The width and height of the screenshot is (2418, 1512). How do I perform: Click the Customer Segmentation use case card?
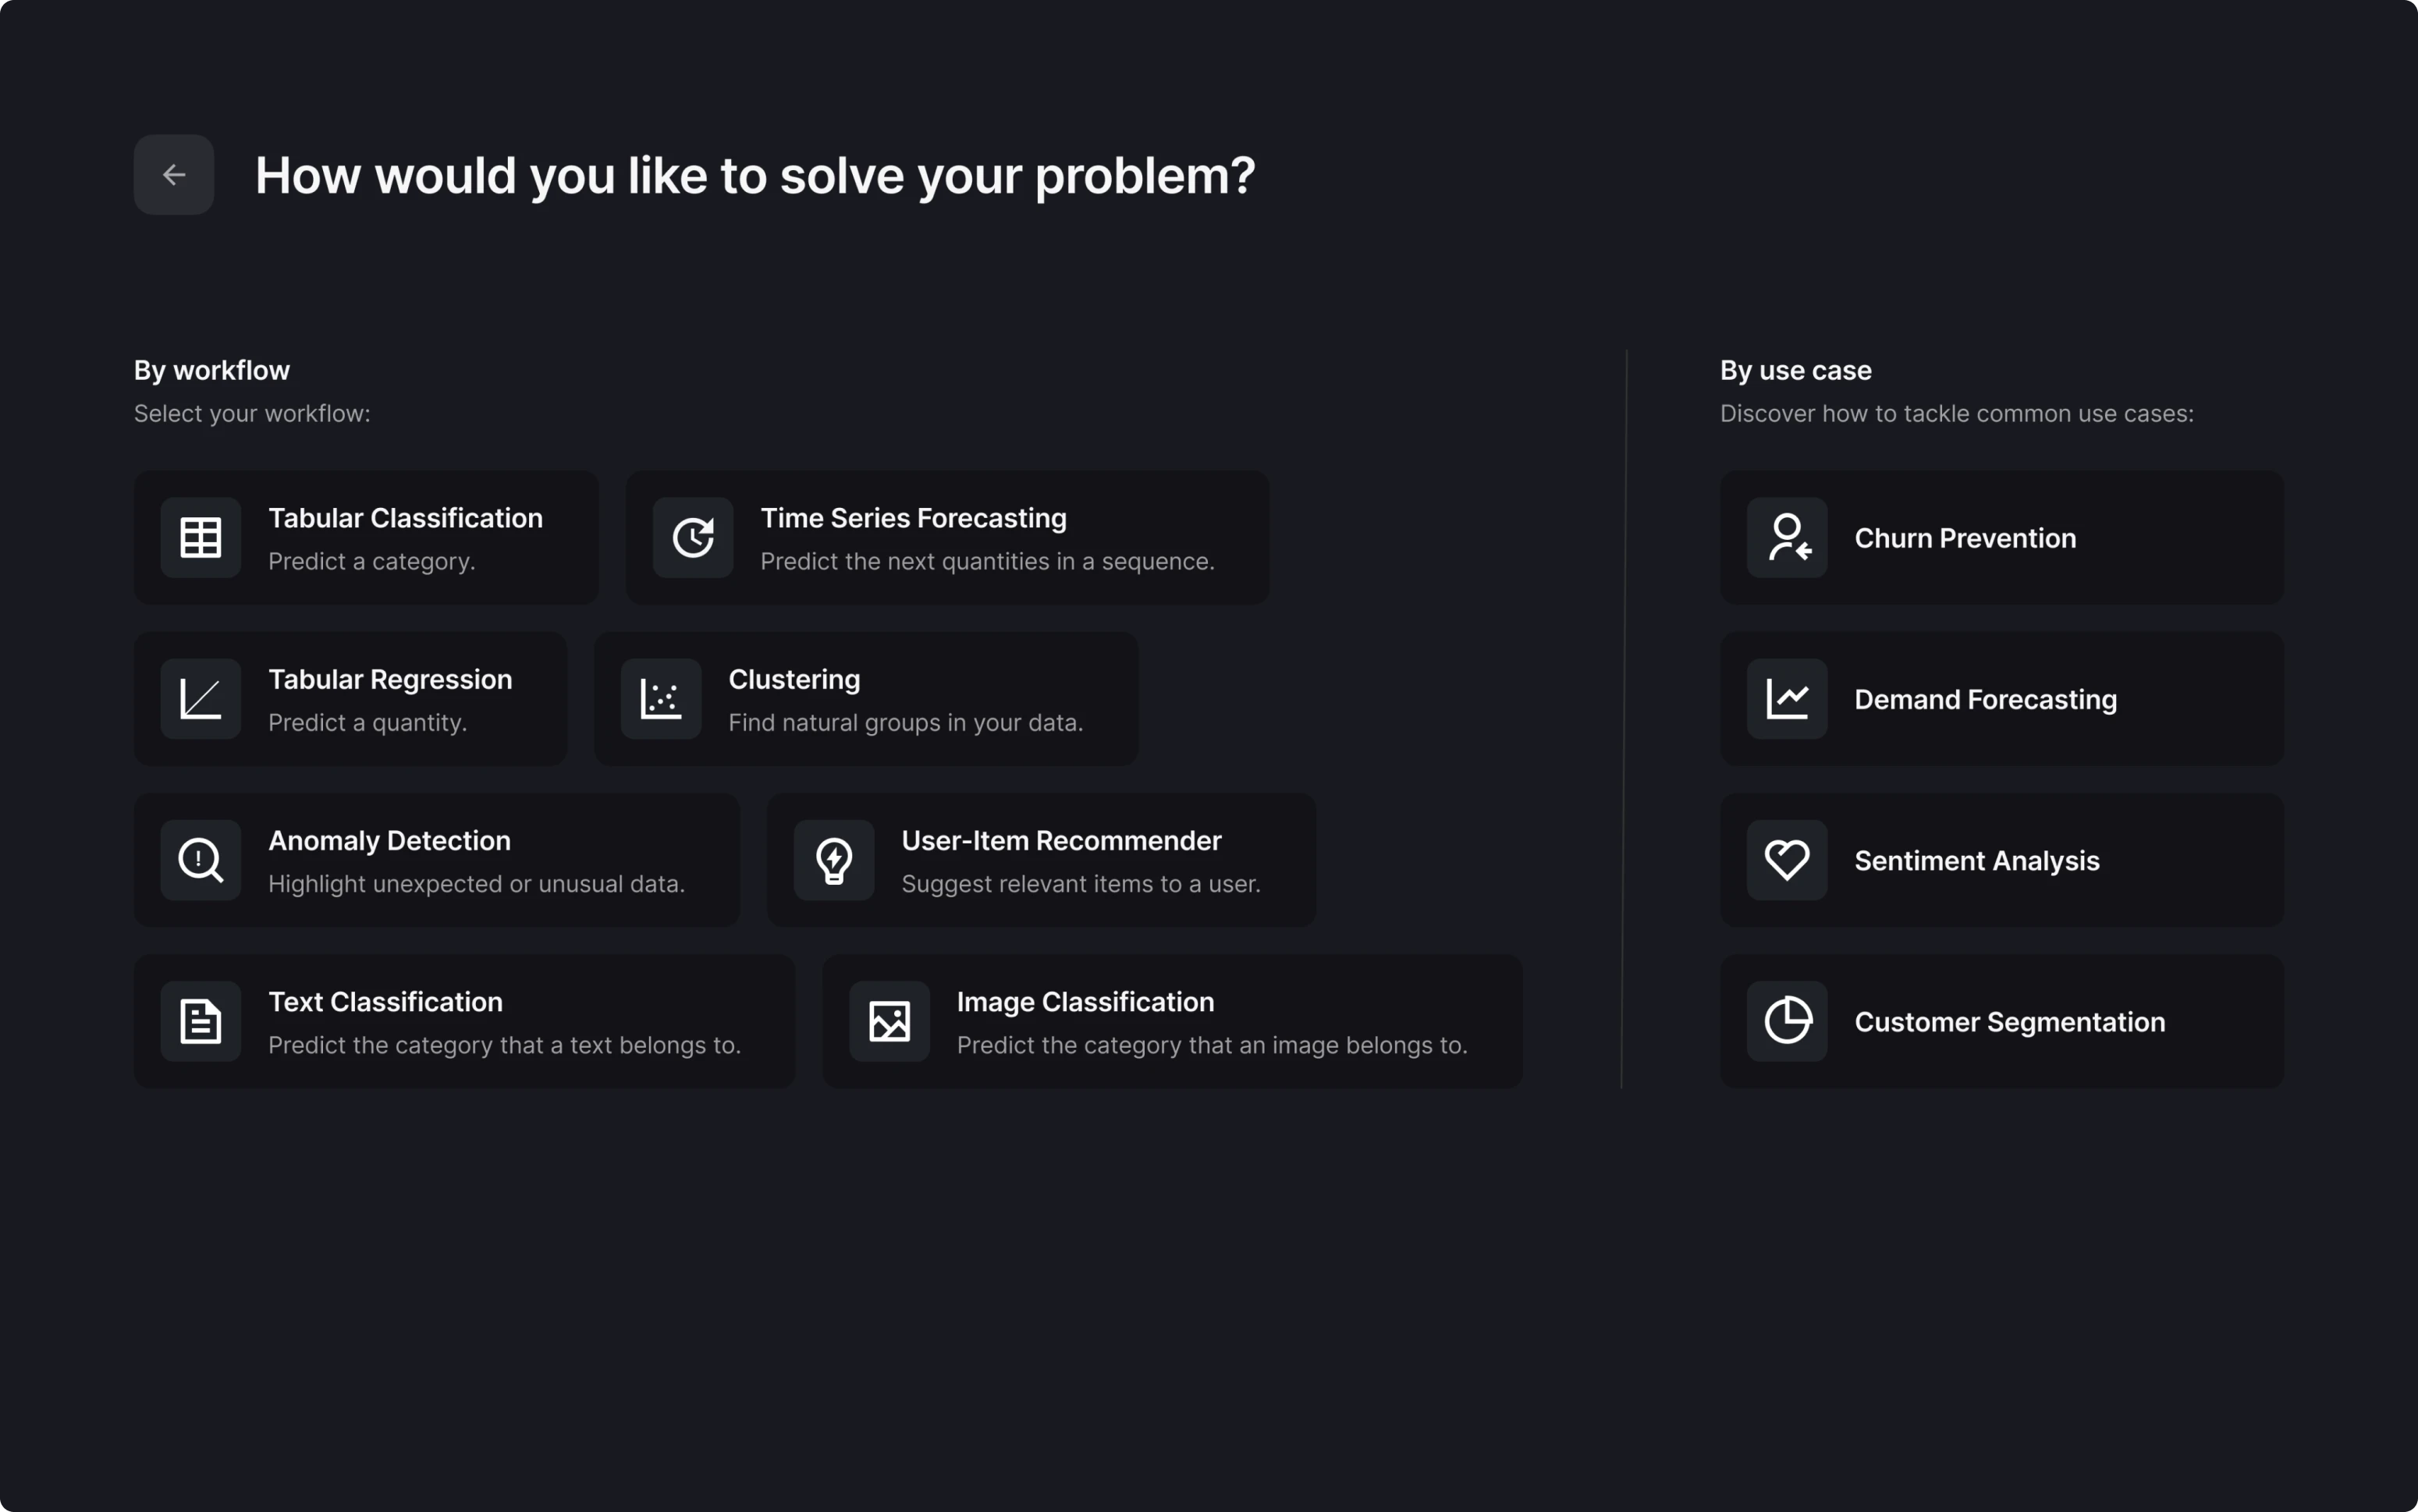(x=2001, y=1021)
